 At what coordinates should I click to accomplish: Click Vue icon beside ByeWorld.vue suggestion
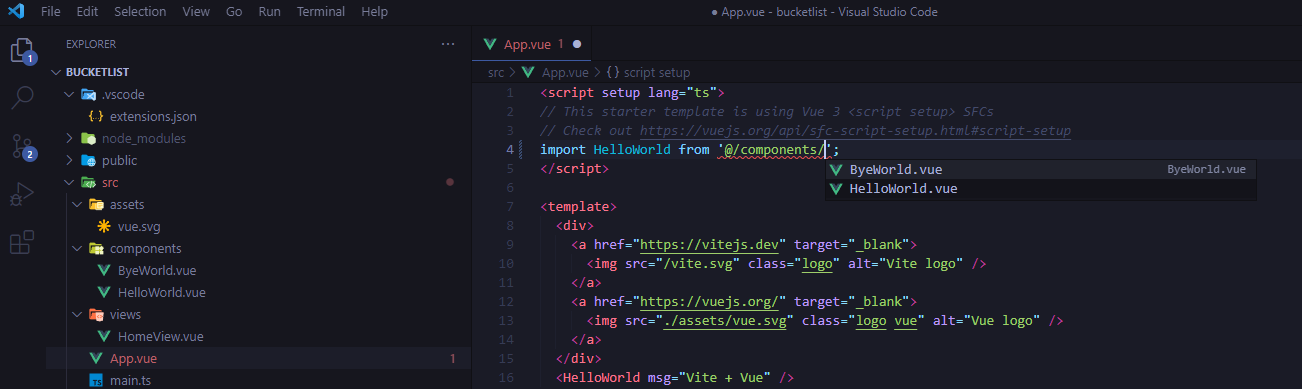tap(837, 170)
